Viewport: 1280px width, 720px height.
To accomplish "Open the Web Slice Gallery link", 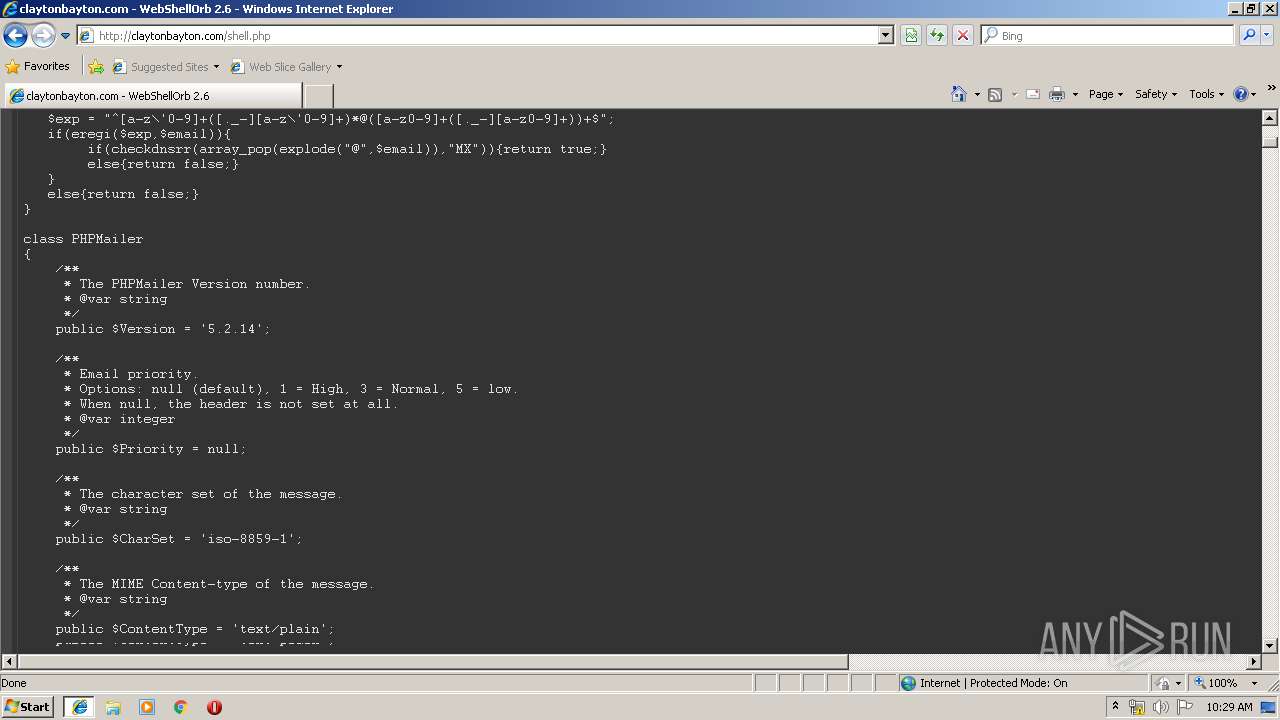I will (x=281, y=67).
